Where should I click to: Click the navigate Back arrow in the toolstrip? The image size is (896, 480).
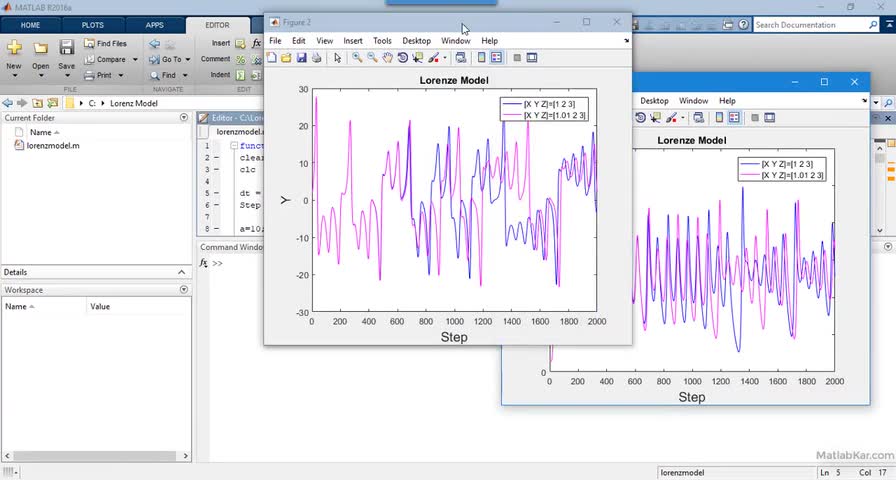(154, 43)
